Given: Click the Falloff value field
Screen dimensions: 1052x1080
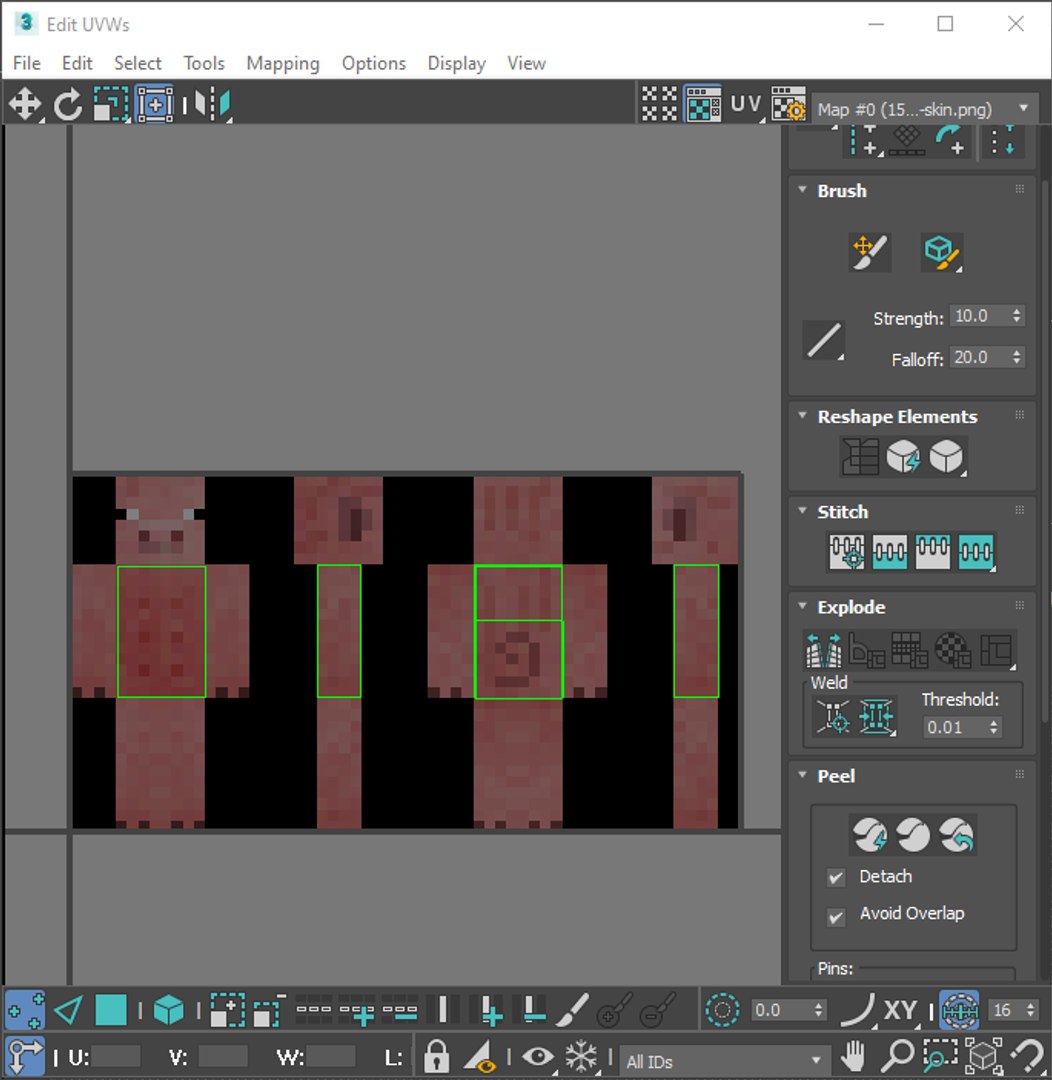Looking at the screenshot, I should (x=979, y=357).
